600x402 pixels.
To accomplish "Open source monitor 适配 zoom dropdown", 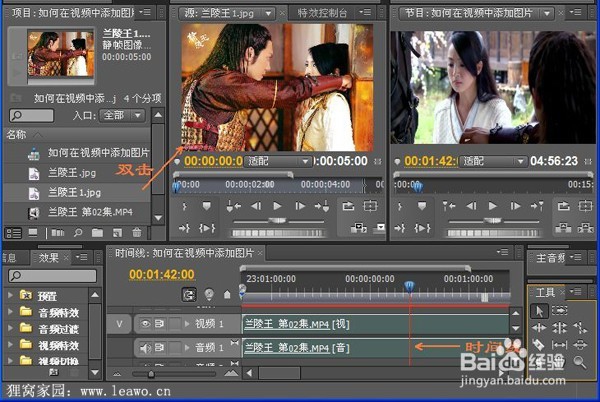I will pyautogui.click(x=278, y=161).
